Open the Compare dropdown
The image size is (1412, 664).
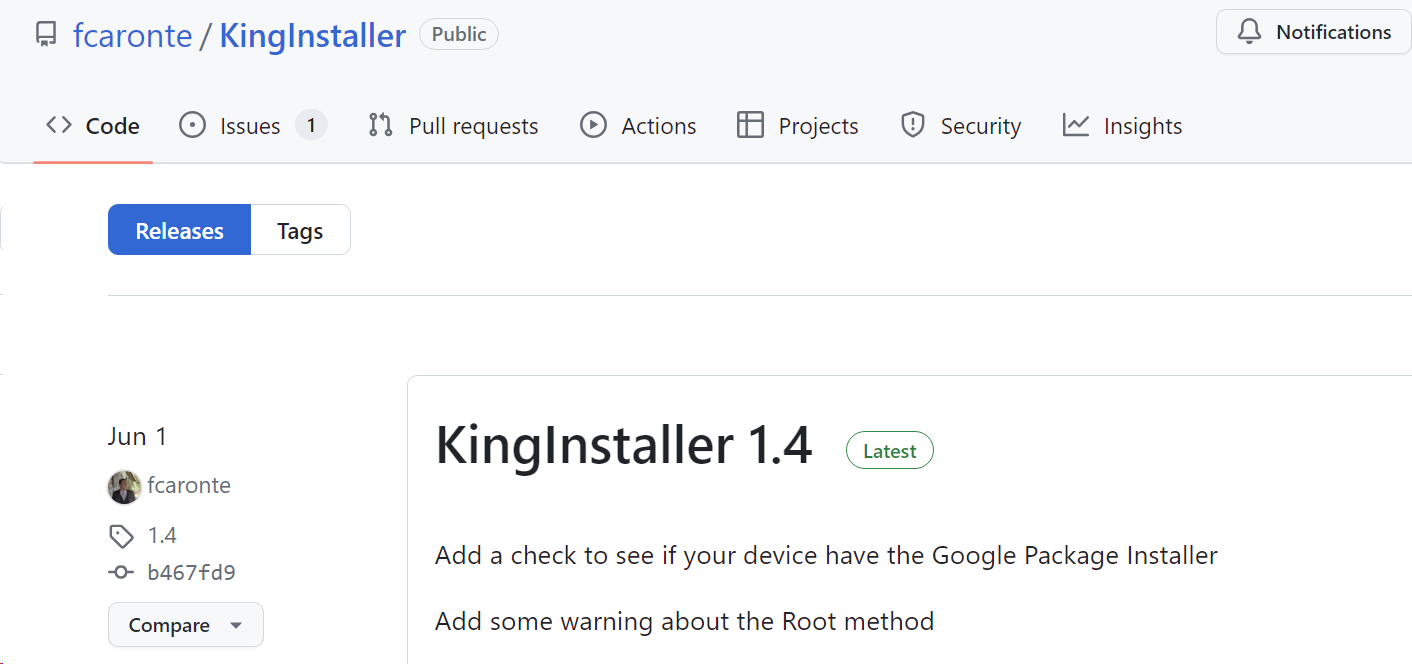(186, 625)
